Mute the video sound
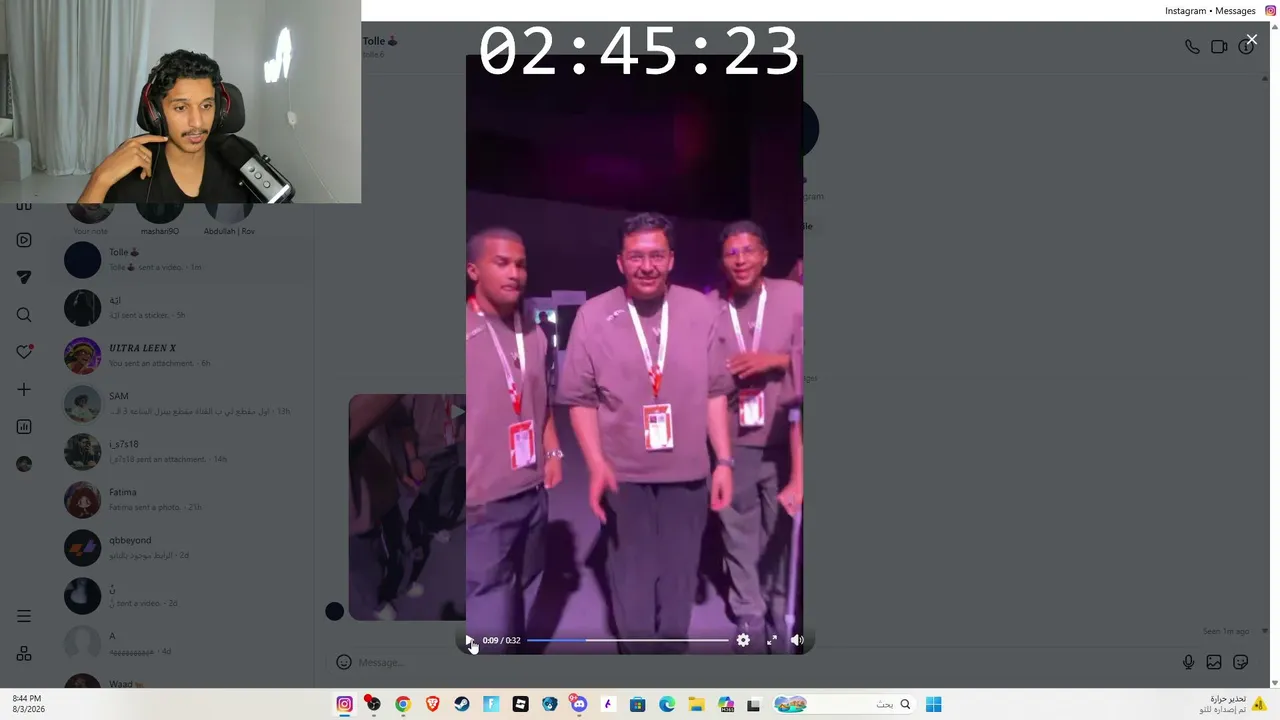1280x720 pixels. [797, 640]
